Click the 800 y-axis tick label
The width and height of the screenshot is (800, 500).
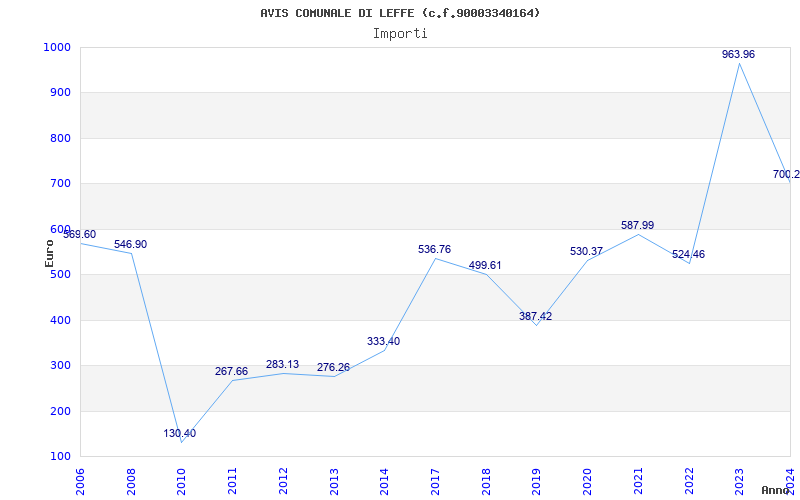tap(60, 138)
